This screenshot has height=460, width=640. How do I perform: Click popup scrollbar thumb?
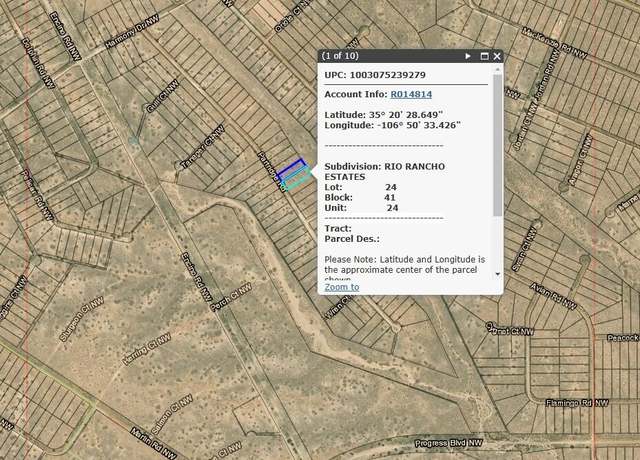click(x=498, y=145)
